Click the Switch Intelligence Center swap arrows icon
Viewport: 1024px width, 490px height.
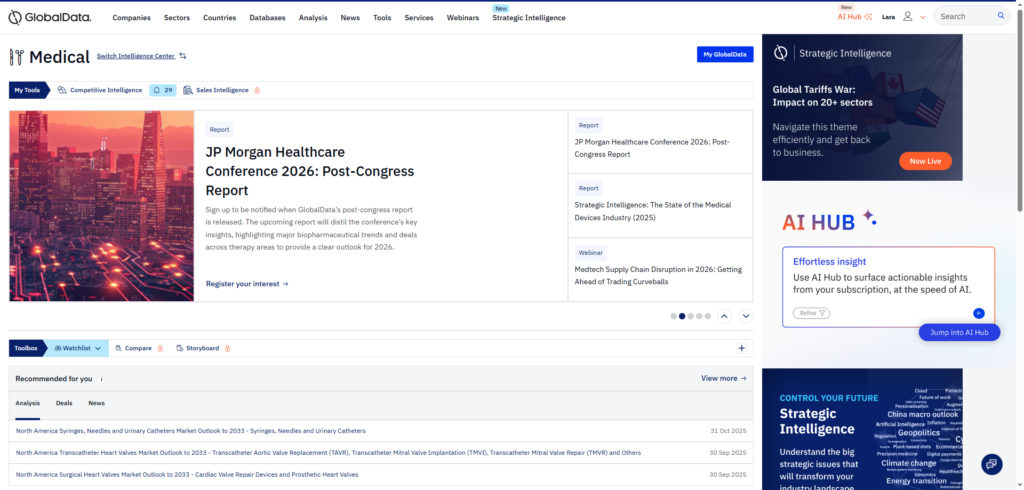(x=183, y=56)
